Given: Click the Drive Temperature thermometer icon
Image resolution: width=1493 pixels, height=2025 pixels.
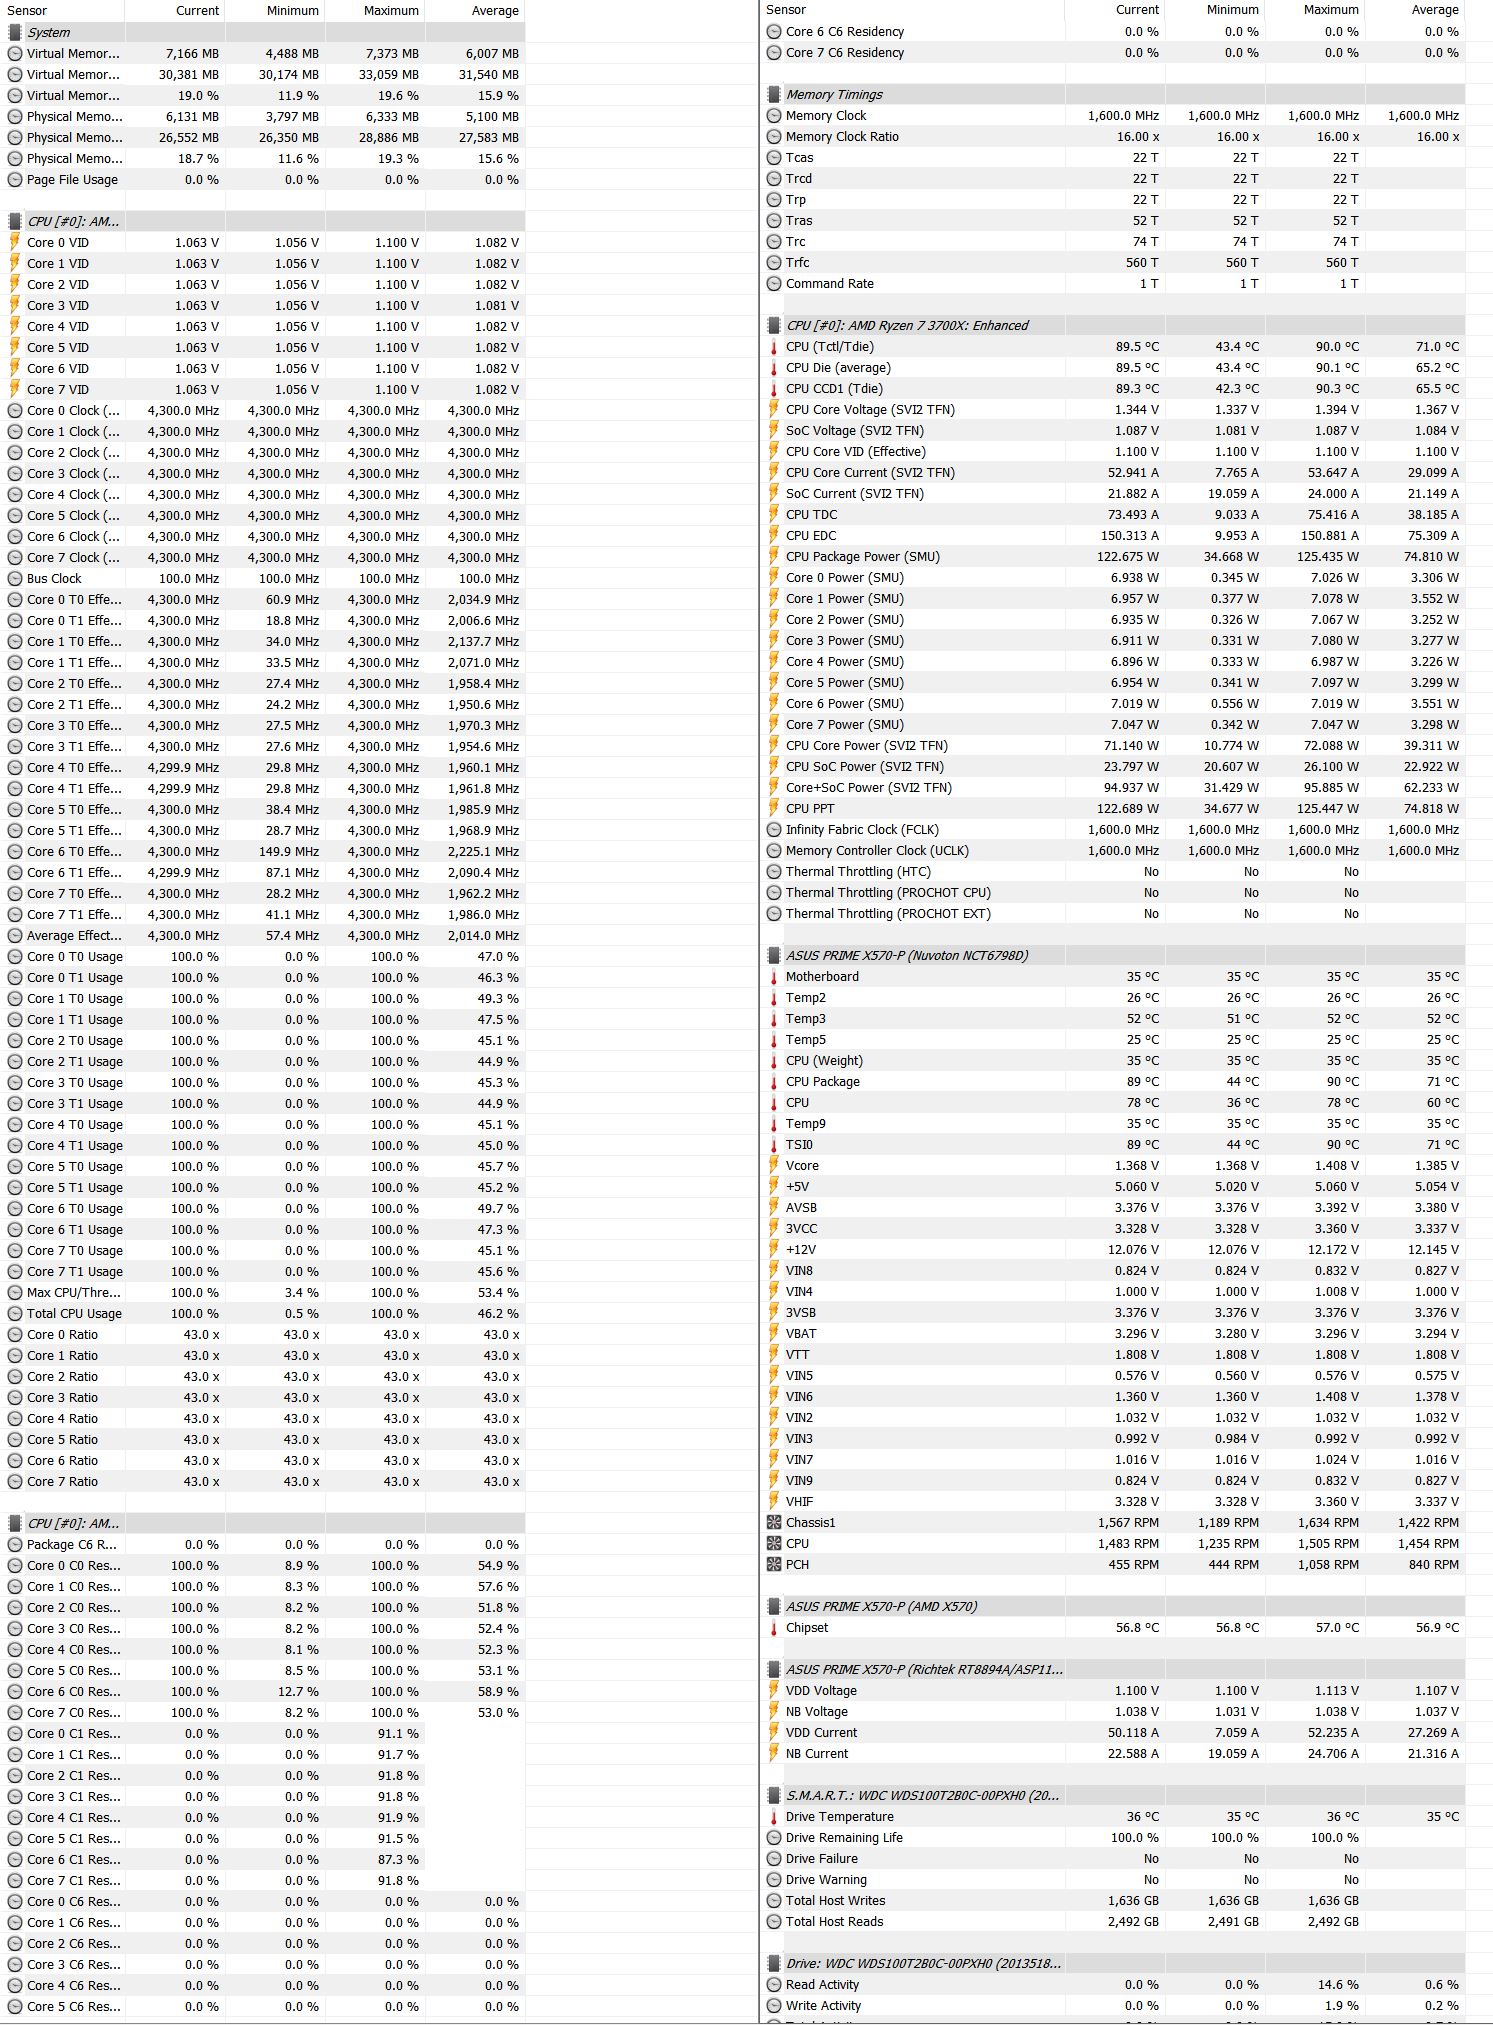Looking at the screenshot, I should coord(774,1817).
